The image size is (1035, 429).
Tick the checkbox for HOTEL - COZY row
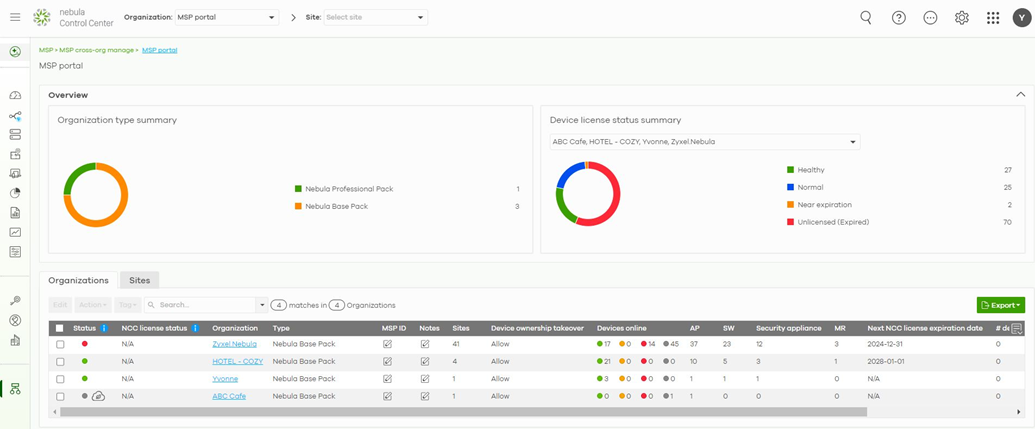60,362
